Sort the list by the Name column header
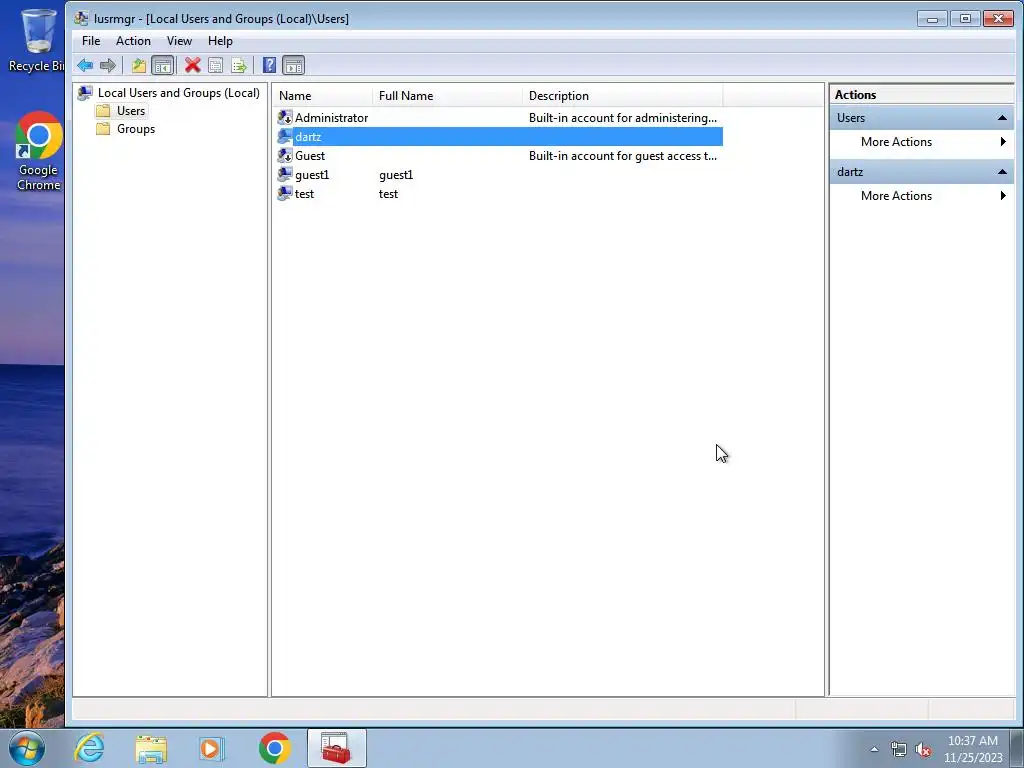The image size is (1024, 768). pos(323,95)
